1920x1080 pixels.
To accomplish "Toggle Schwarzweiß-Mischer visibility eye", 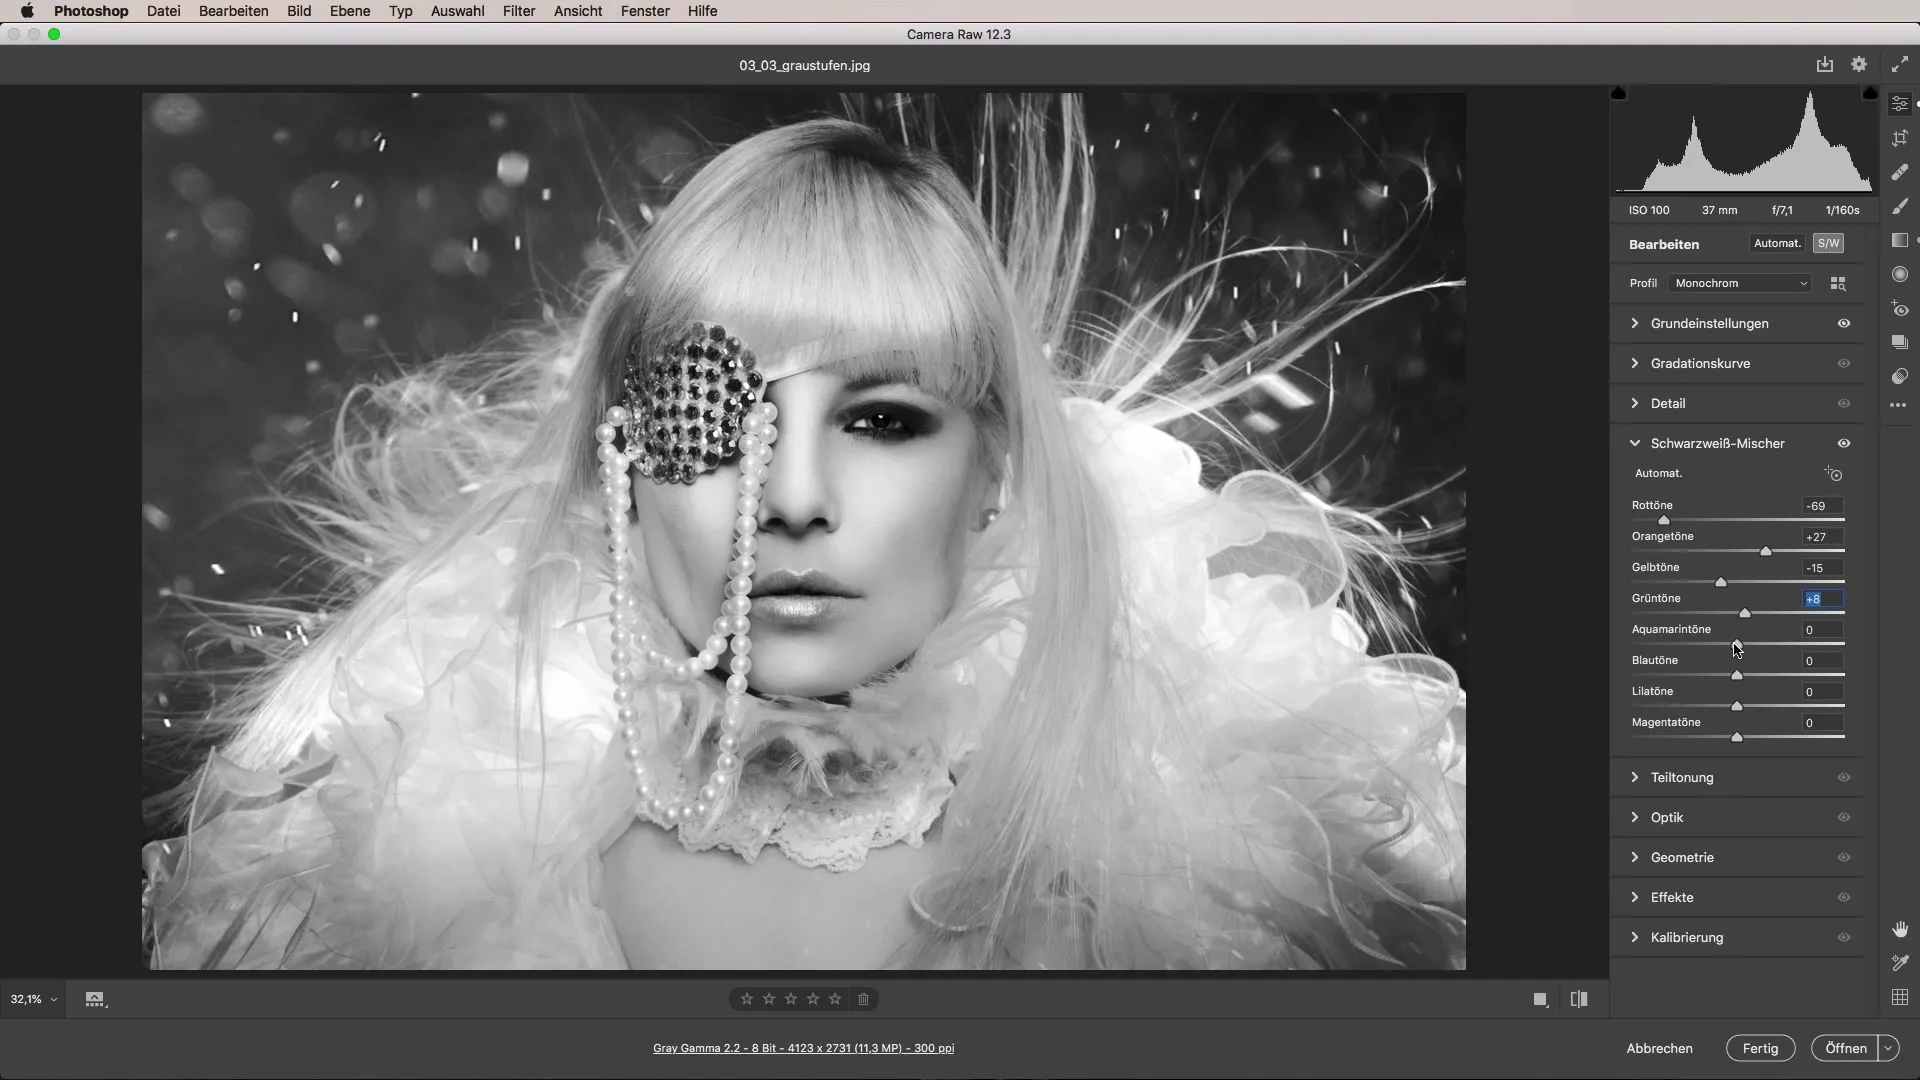I will 1844,443.
